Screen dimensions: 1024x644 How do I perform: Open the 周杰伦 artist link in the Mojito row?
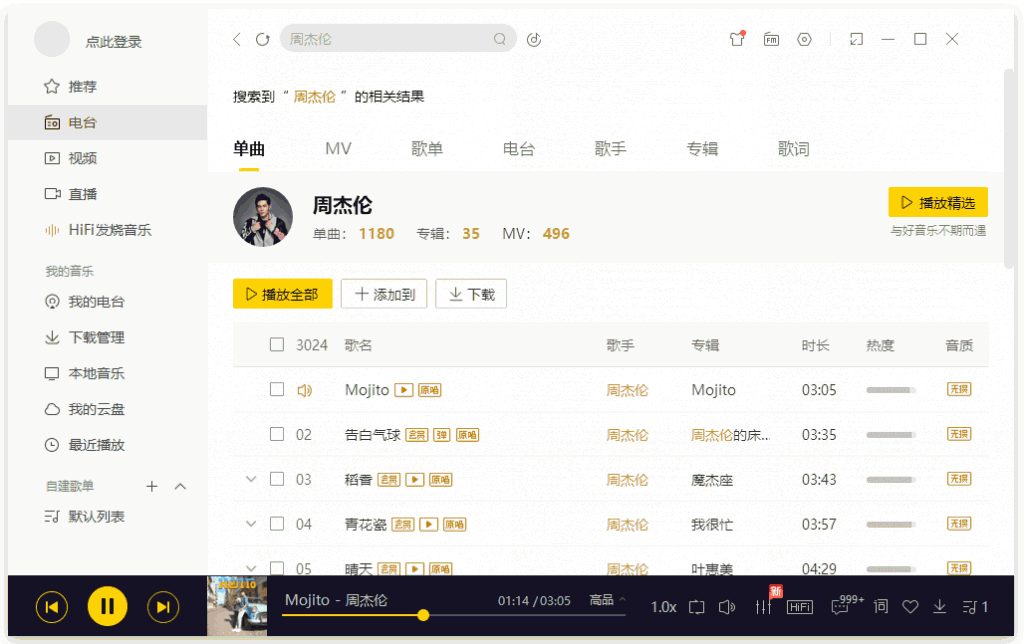(627, 390)
